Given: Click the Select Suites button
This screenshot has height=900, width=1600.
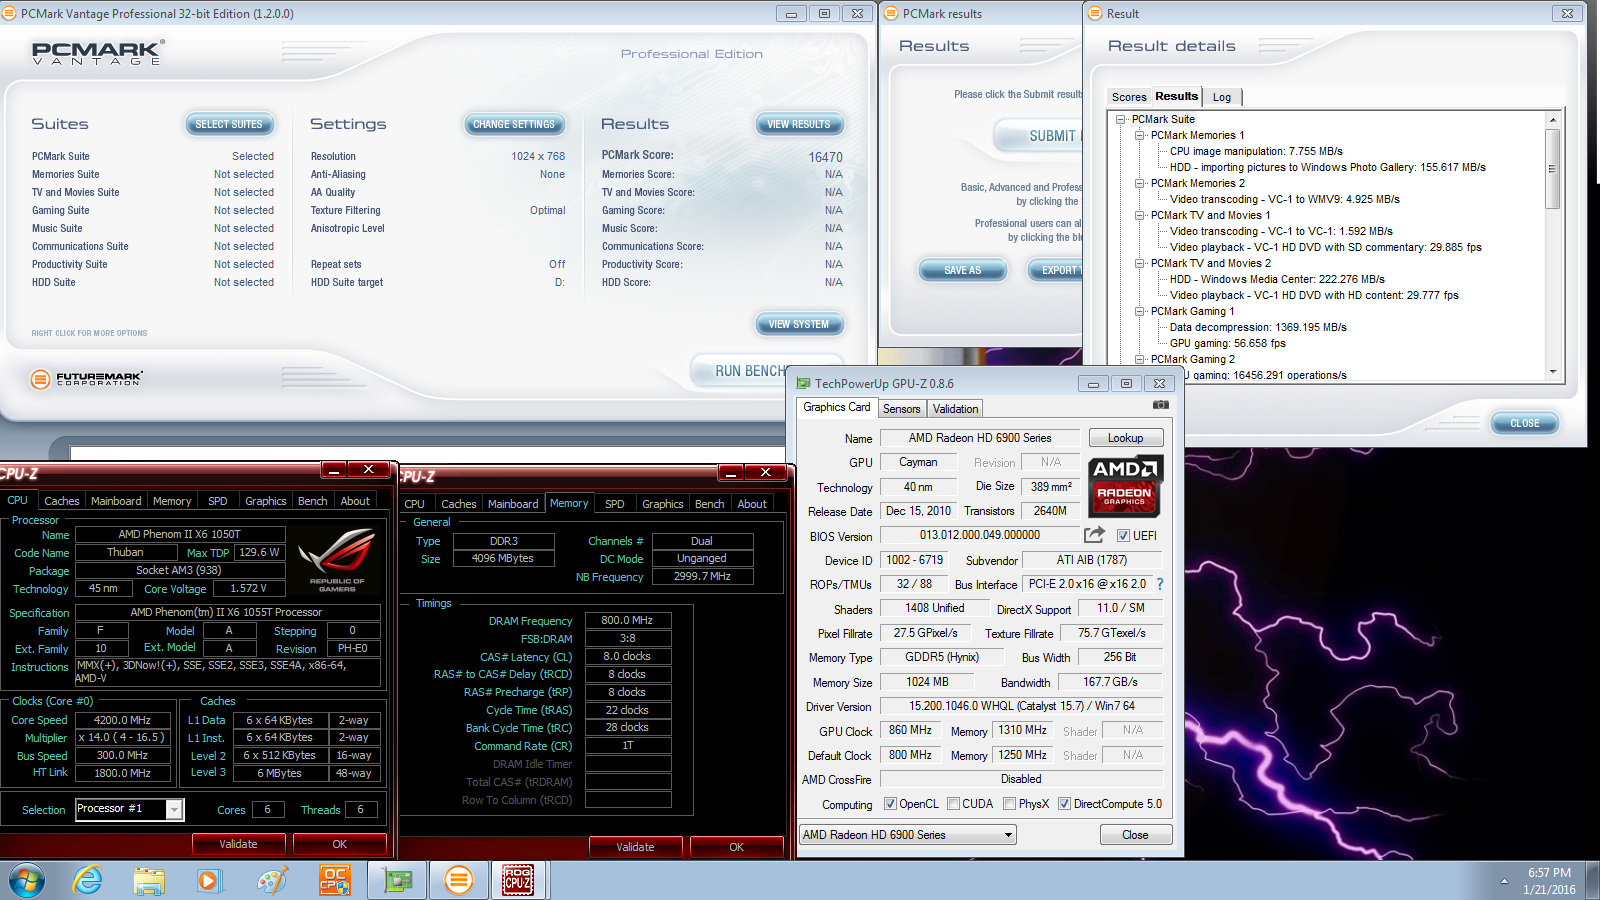Looking at the screenshot, I should tap(229, 124).
